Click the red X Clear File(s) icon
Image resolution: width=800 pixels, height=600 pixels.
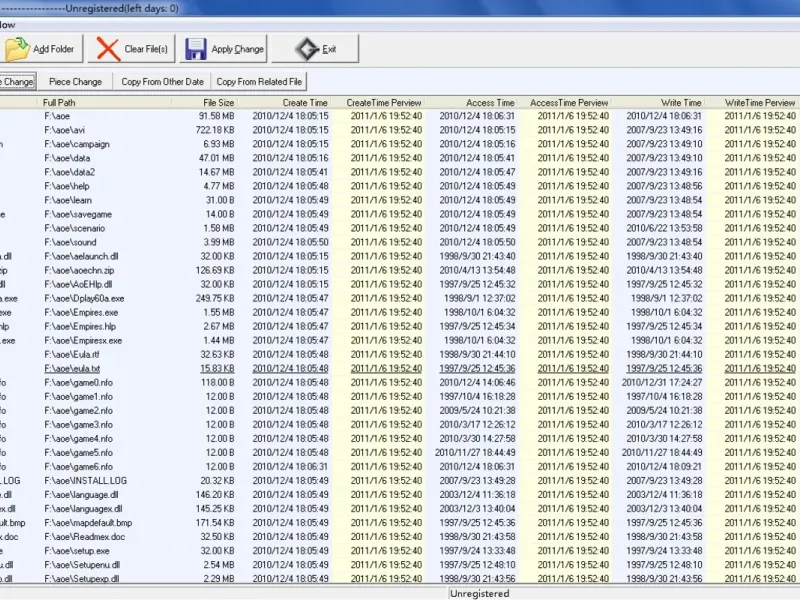[108, 49]
